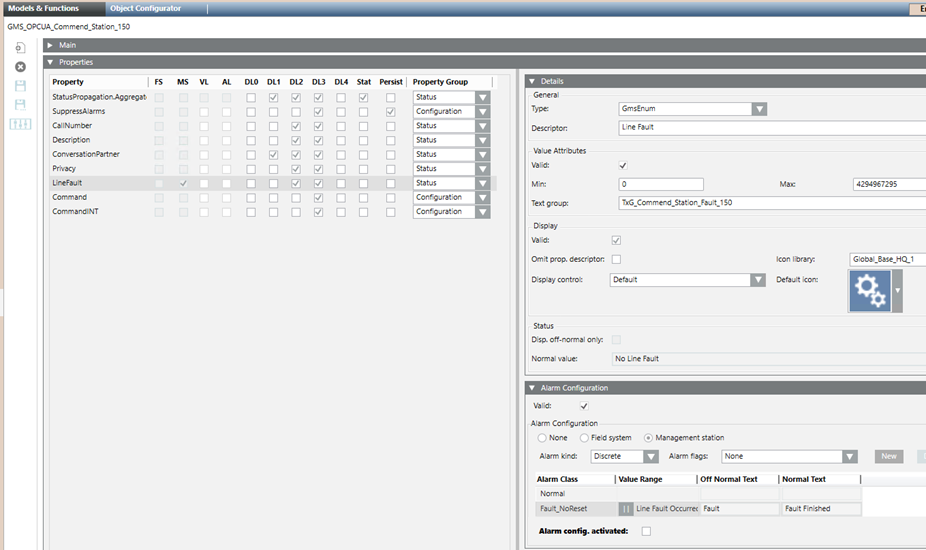
Task: Click the New alarm button
Action: (888, 457)
